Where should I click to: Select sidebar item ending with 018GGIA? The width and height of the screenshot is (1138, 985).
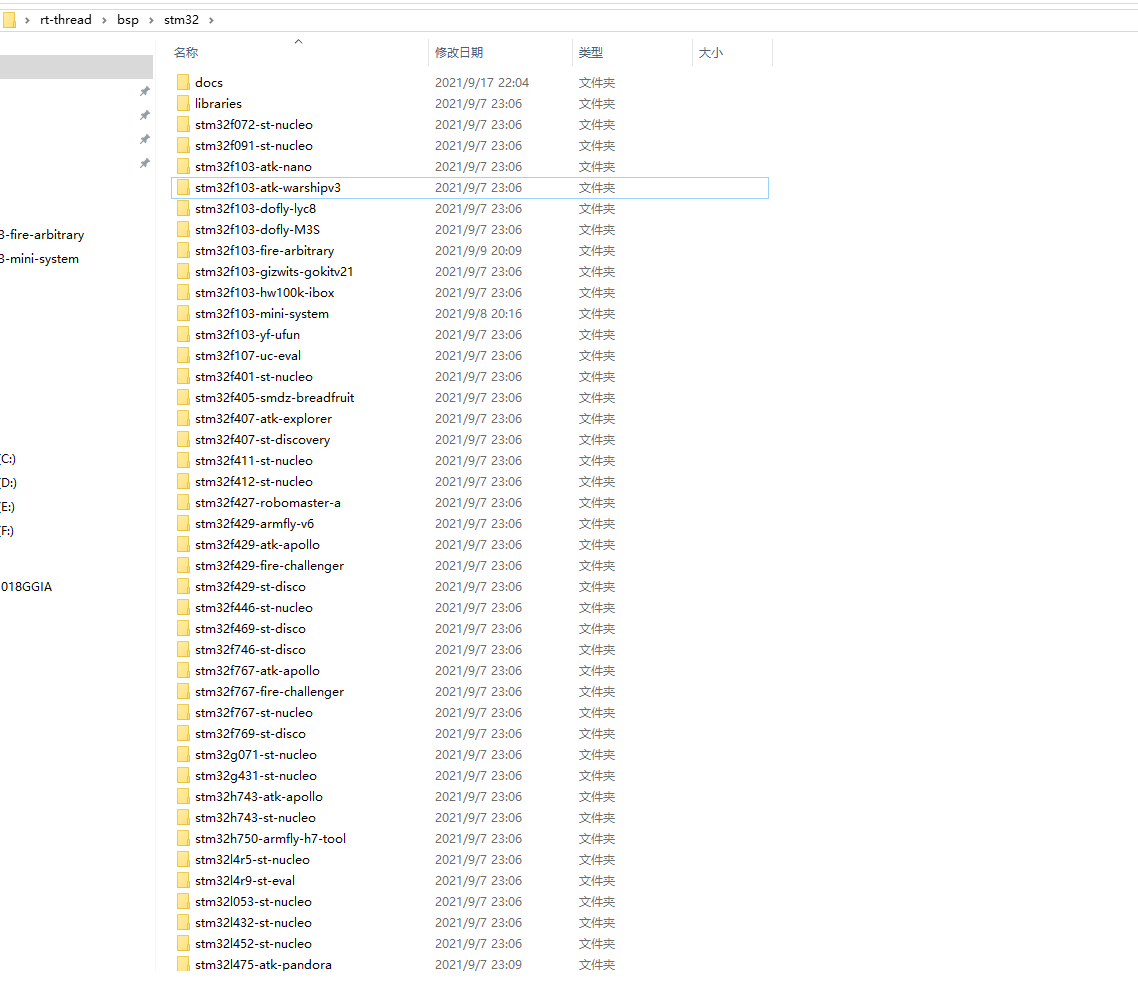click(26, 586)
